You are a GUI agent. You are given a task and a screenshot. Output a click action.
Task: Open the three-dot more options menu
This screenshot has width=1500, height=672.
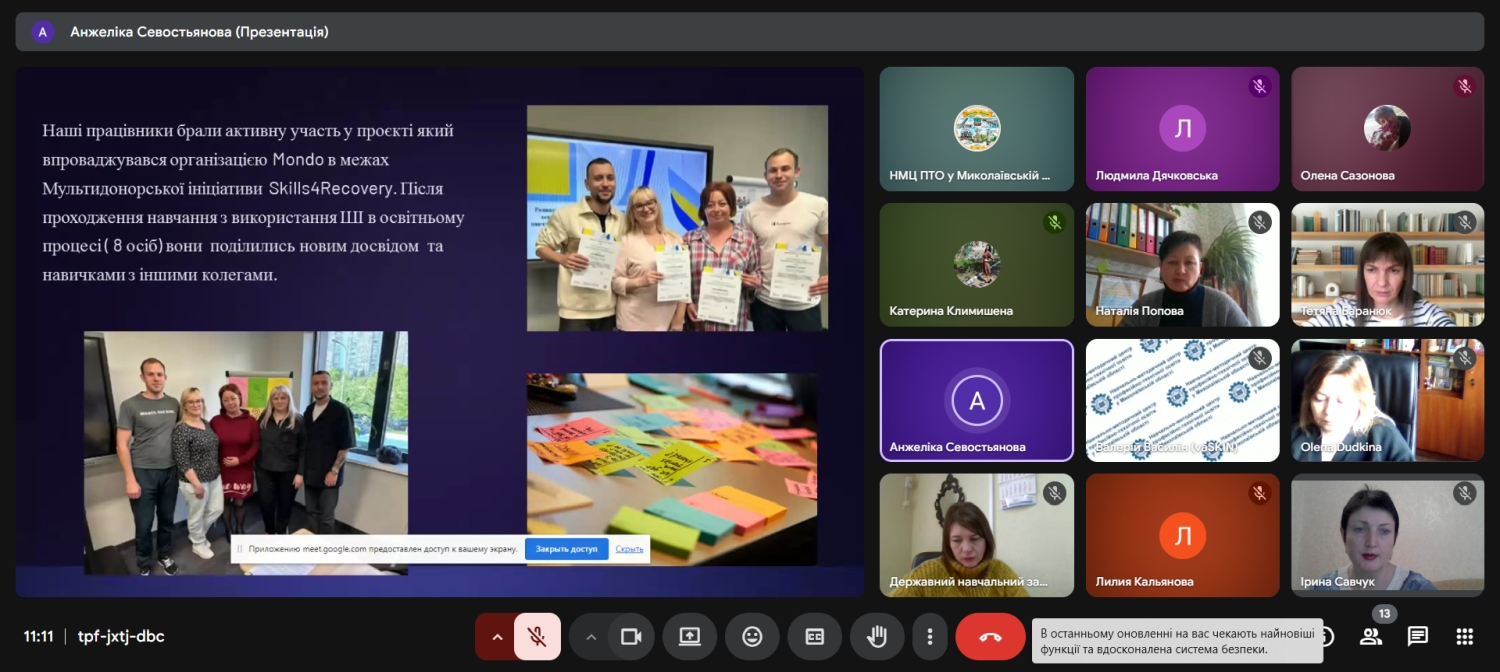[x=930, y=637]
